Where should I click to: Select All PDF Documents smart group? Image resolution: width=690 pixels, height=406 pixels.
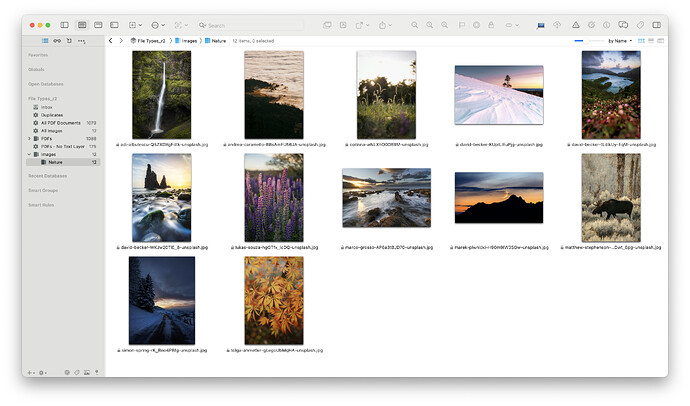tap(60, 123)
